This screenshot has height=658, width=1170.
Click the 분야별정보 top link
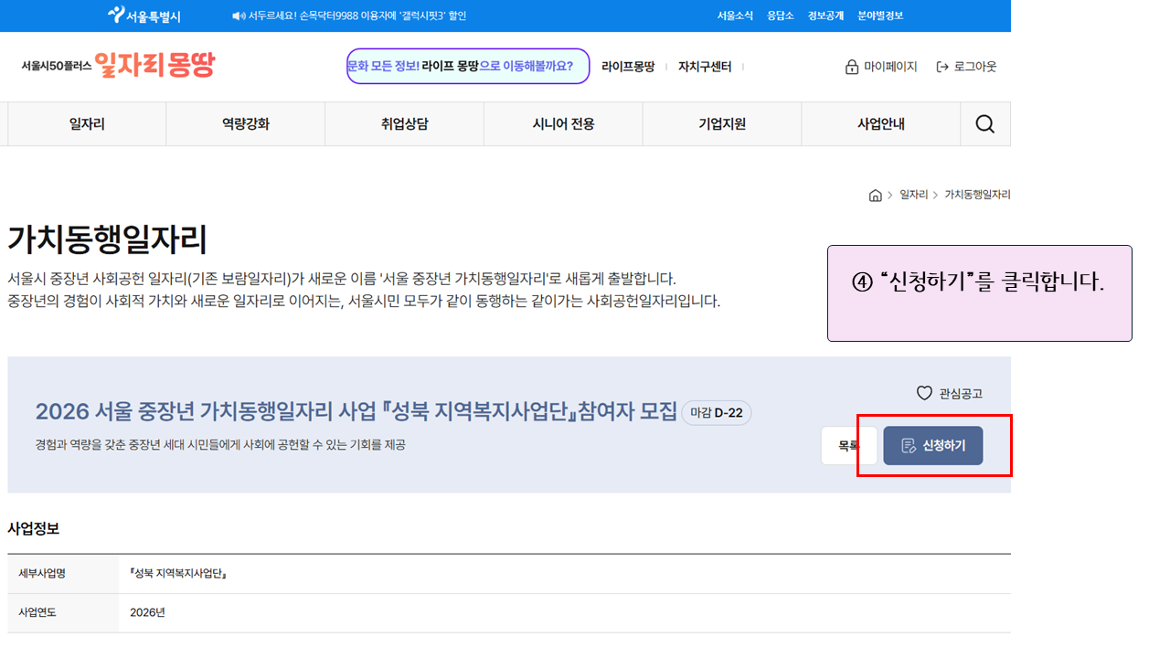coord(880,16)
